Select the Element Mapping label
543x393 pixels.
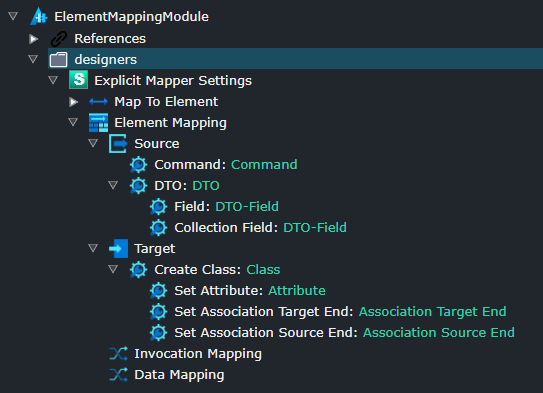[x=171, y=123]
